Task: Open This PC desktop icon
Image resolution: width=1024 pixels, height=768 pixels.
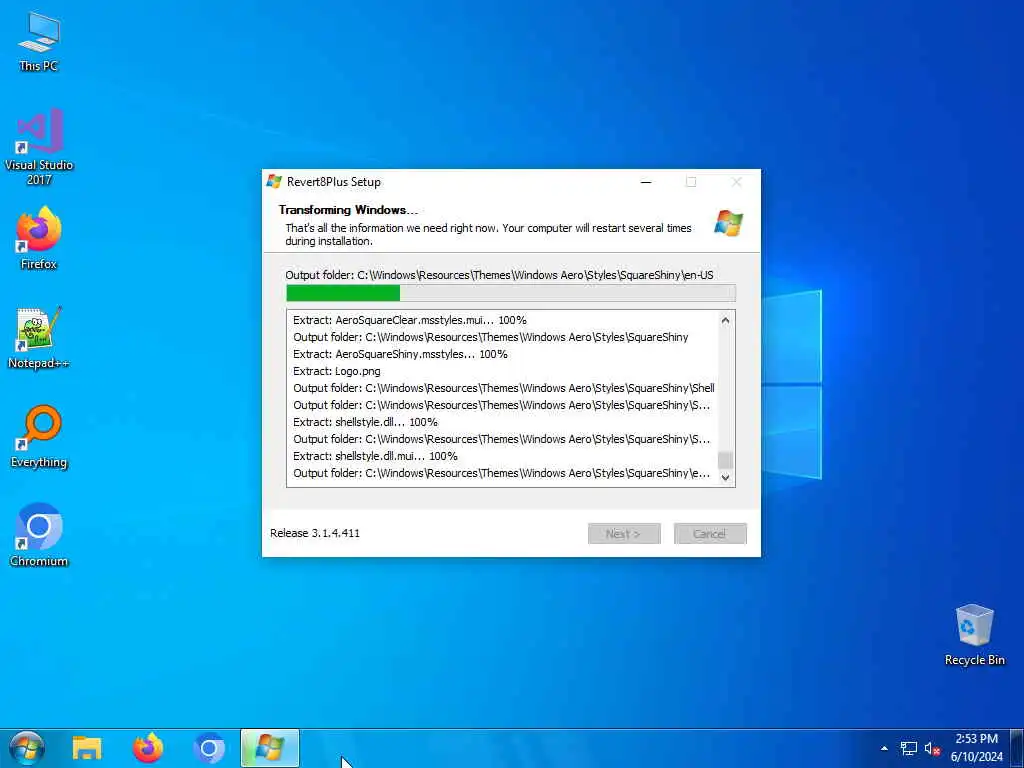Action: [39, 42]
